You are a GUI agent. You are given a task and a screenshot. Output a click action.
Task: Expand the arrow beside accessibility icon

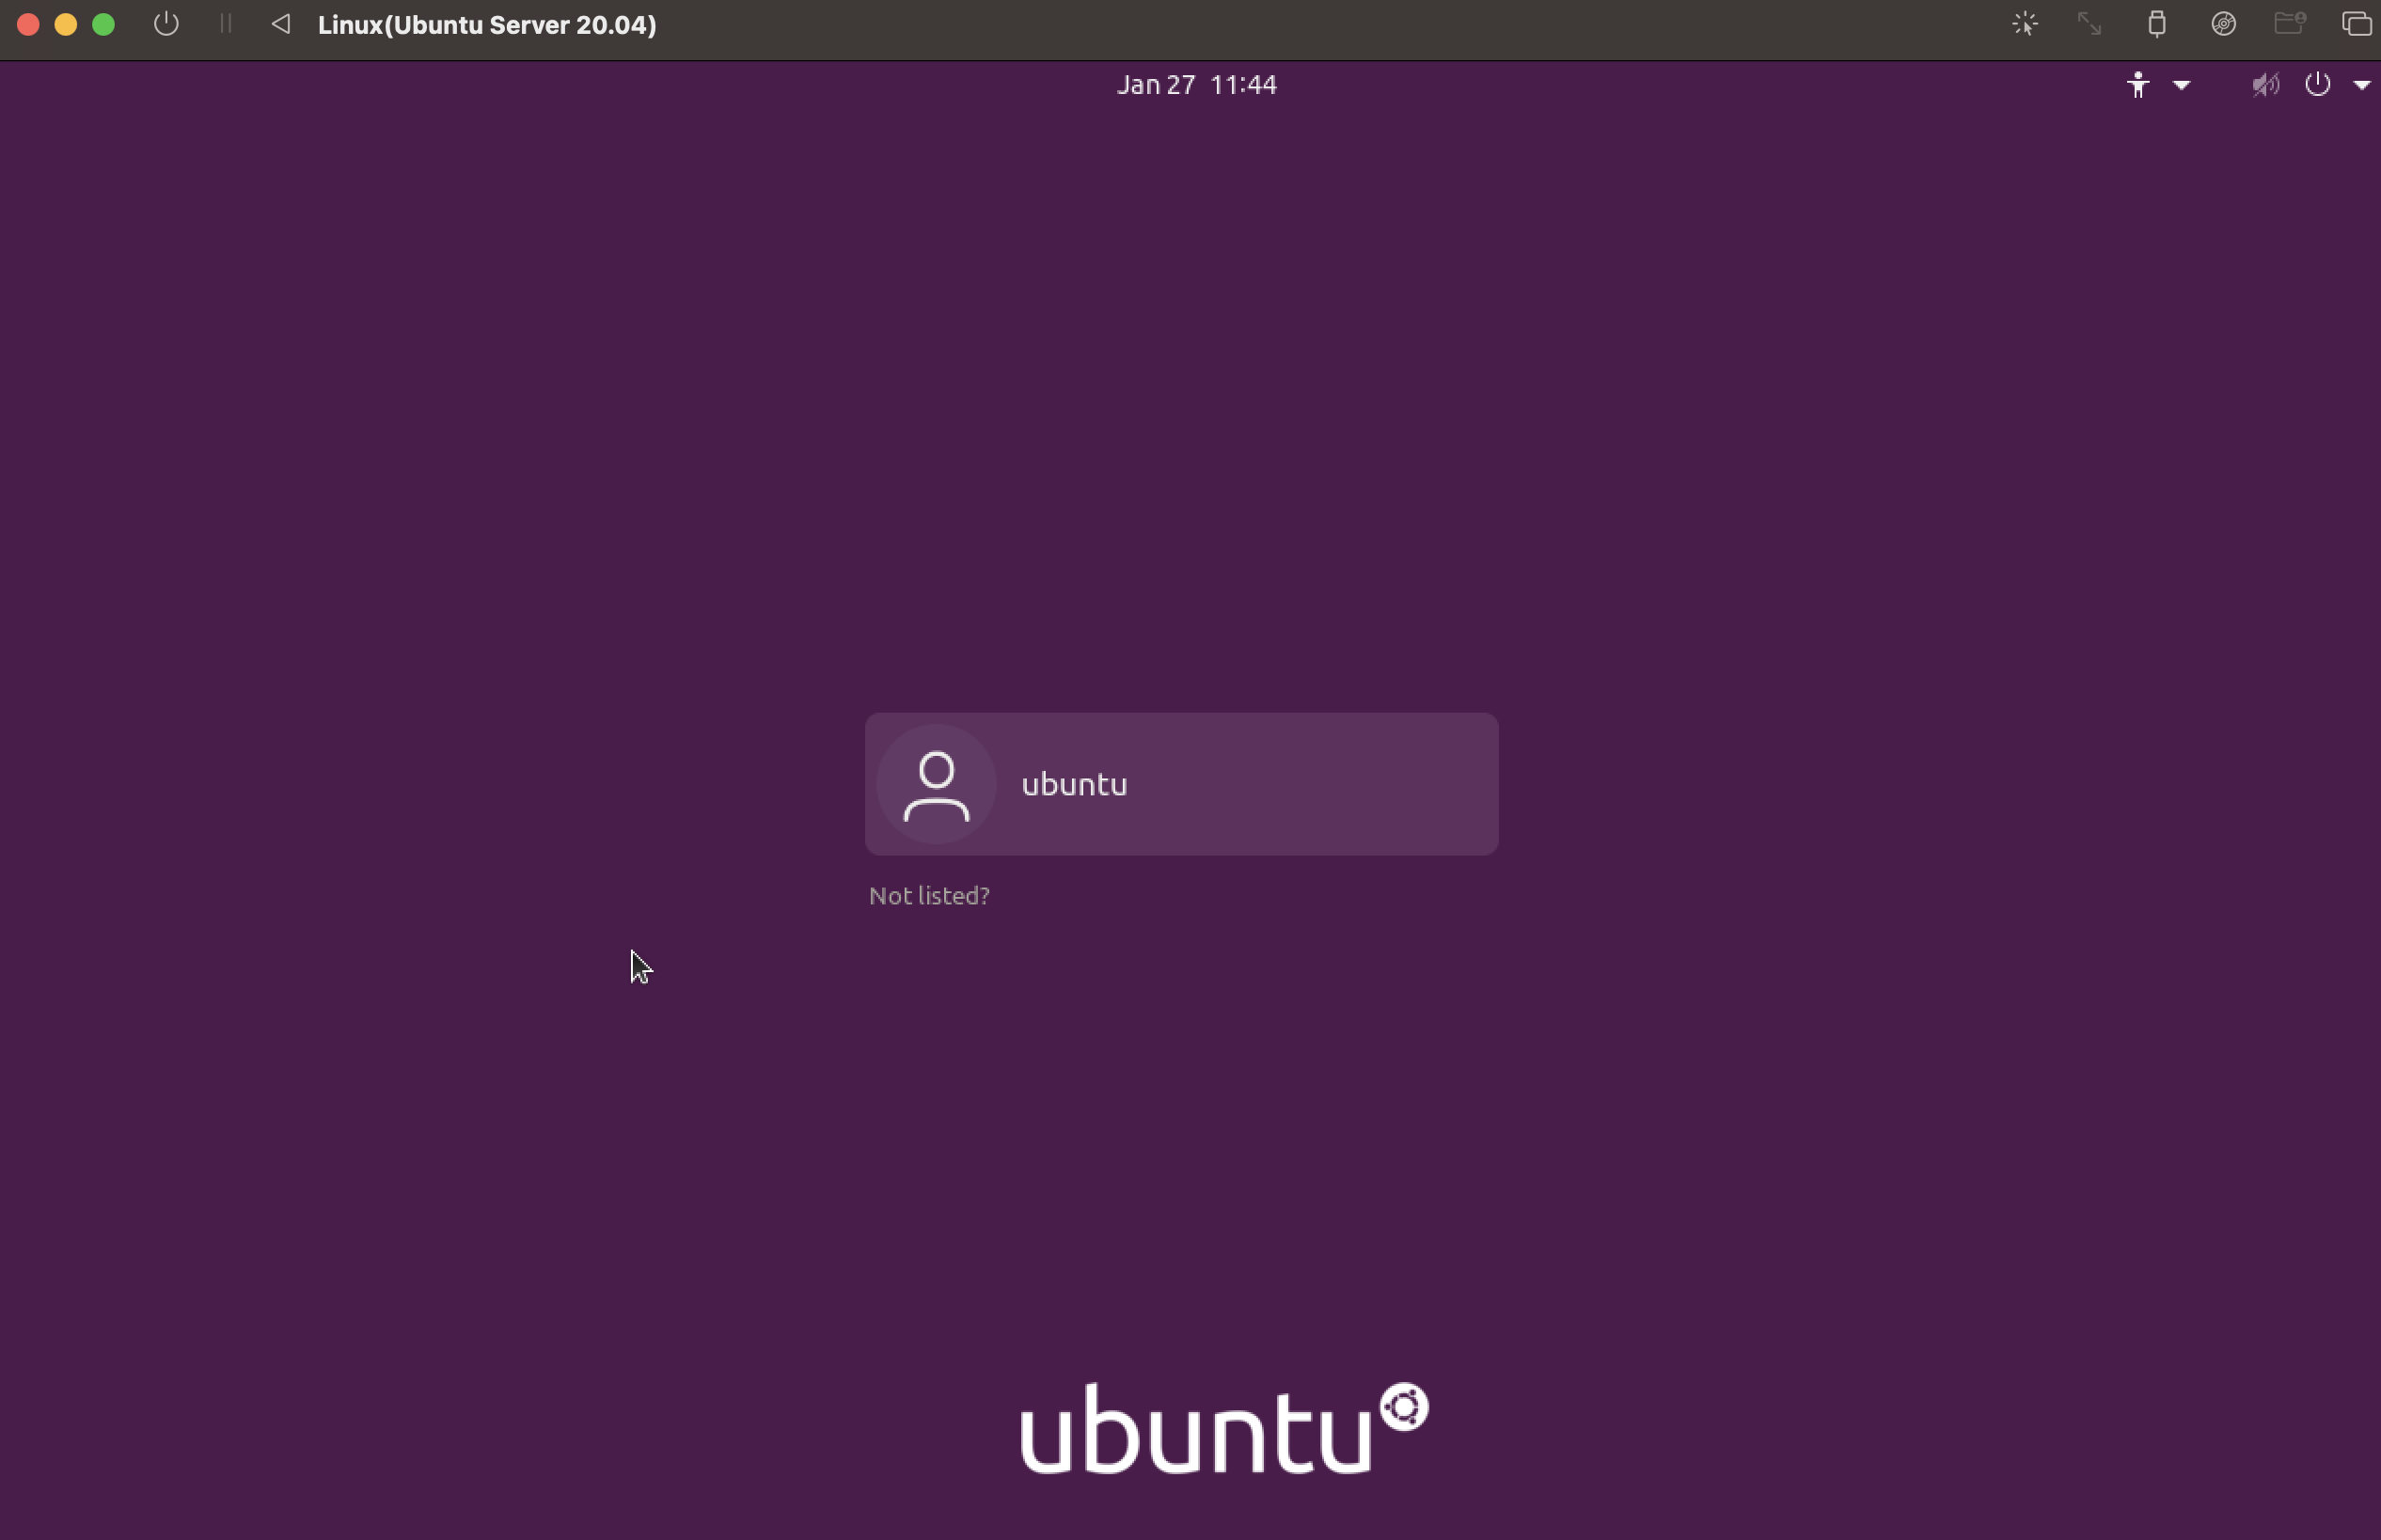click(2182, 86)
